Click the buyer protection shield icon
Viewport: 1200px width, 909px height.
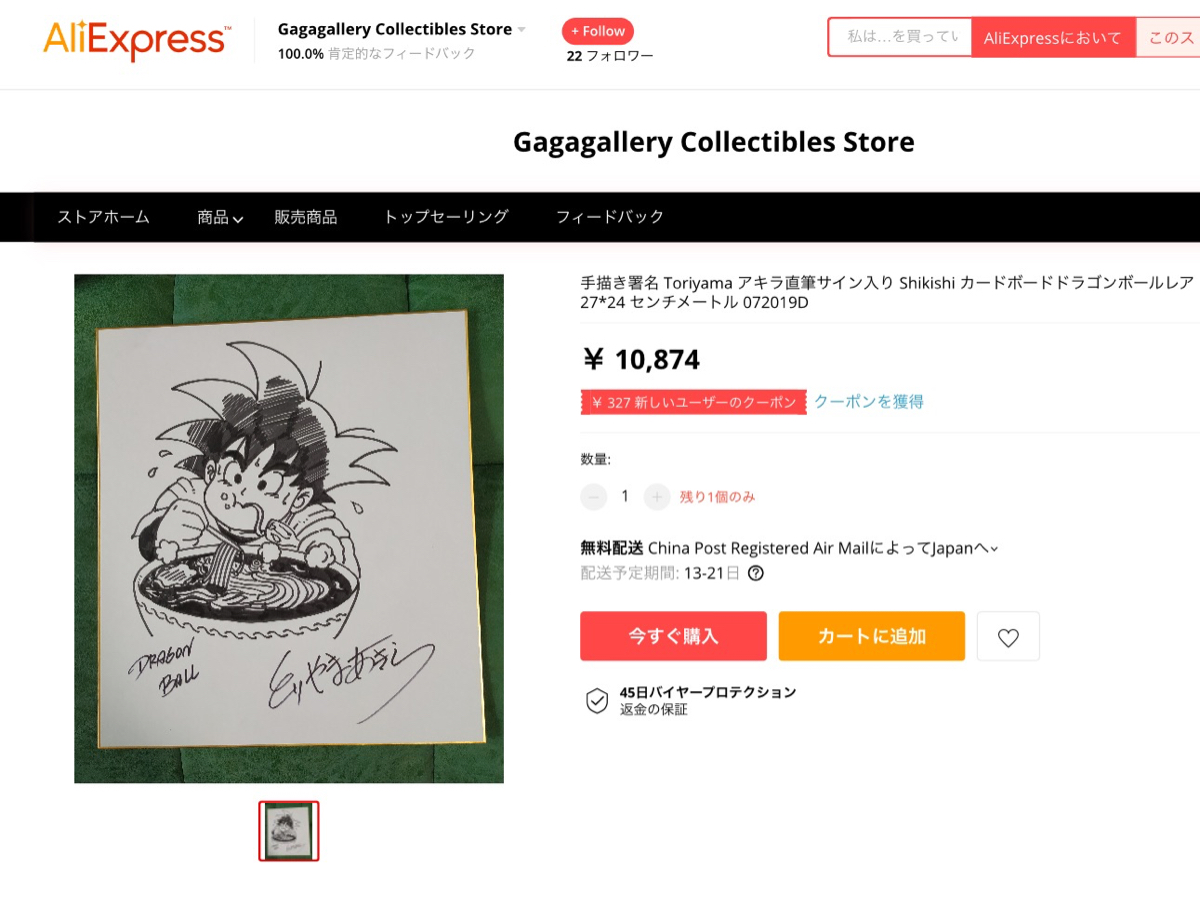[x=596, y=700]
